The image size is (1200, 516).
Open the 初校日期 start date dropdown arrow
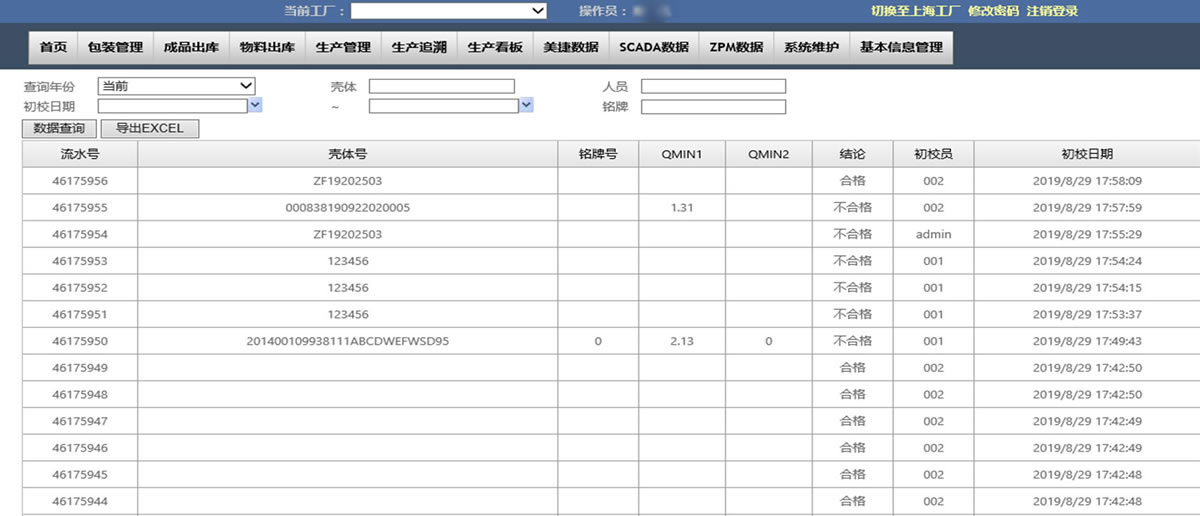[255, 105]
